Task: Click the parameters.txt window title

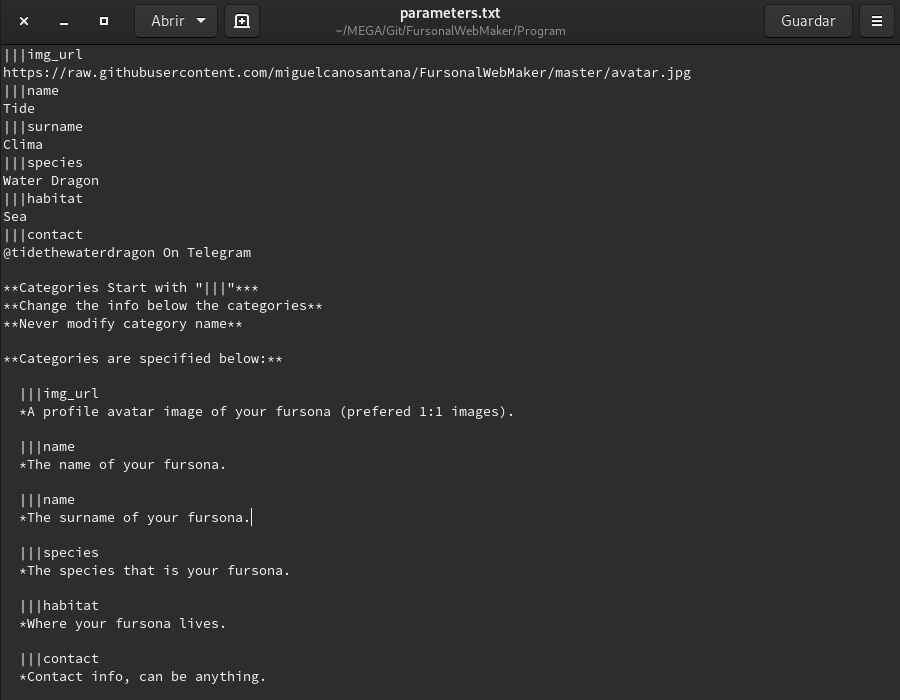Action: click(x=450, y=13)
